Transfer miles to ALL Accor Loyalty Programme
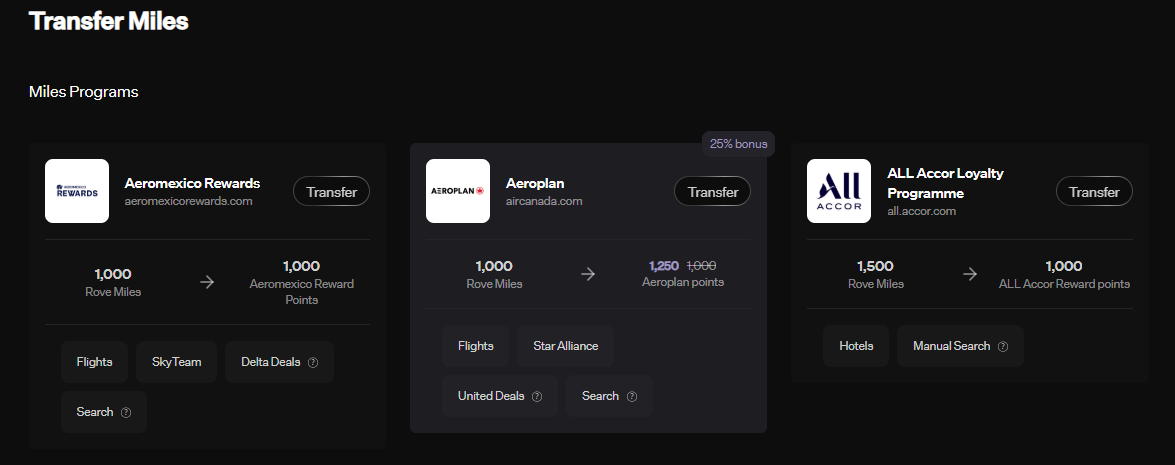Screen dimensions: 1175x465 [1094, 192]
